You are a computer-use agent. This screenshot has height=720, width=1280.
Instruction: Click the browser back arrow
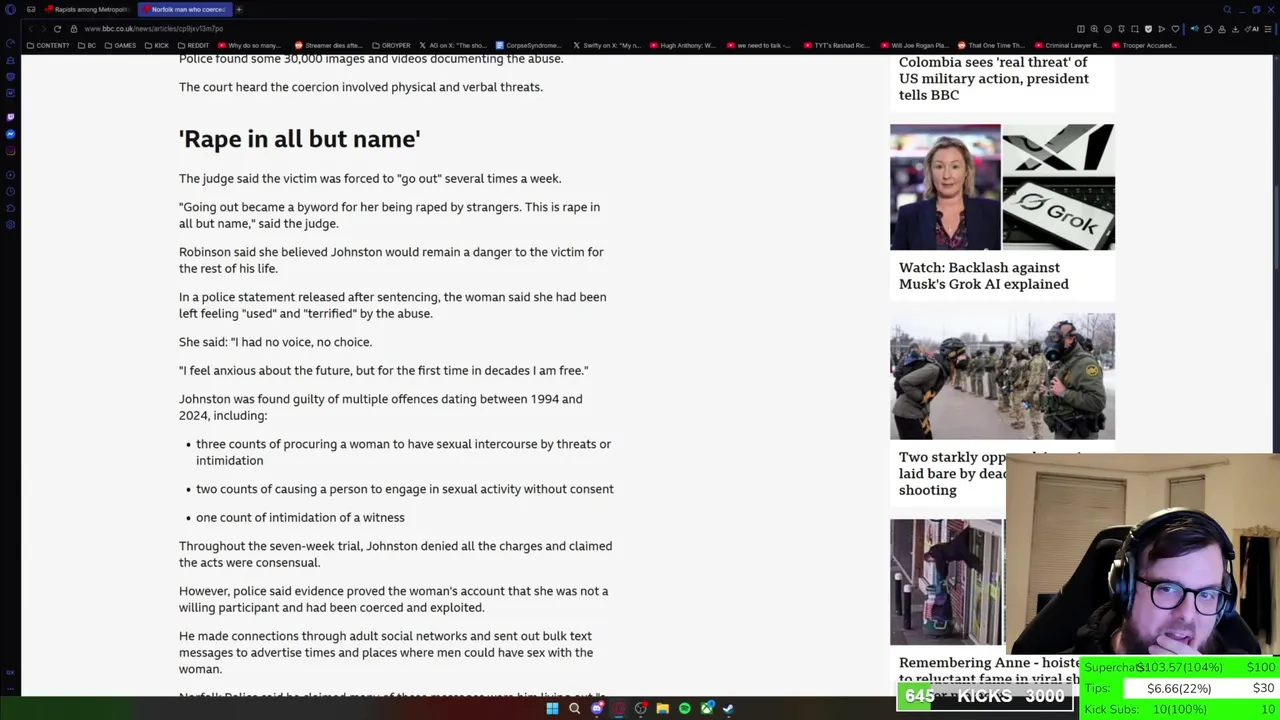pyautogui.click(x=30, y=29)
